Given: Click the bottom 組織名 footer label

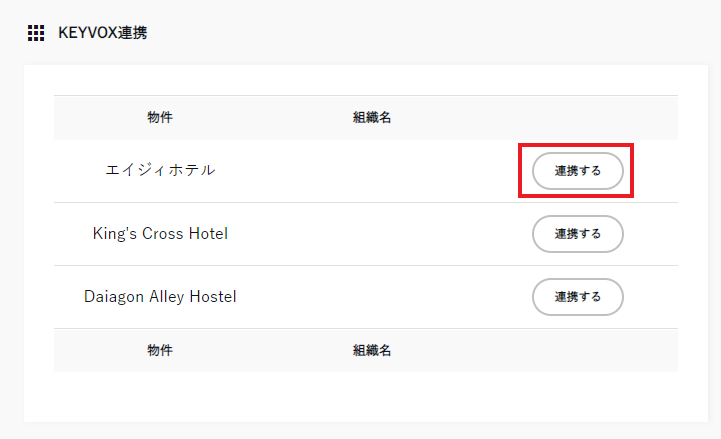Looking at the screenshot, I should click(372, 350).
